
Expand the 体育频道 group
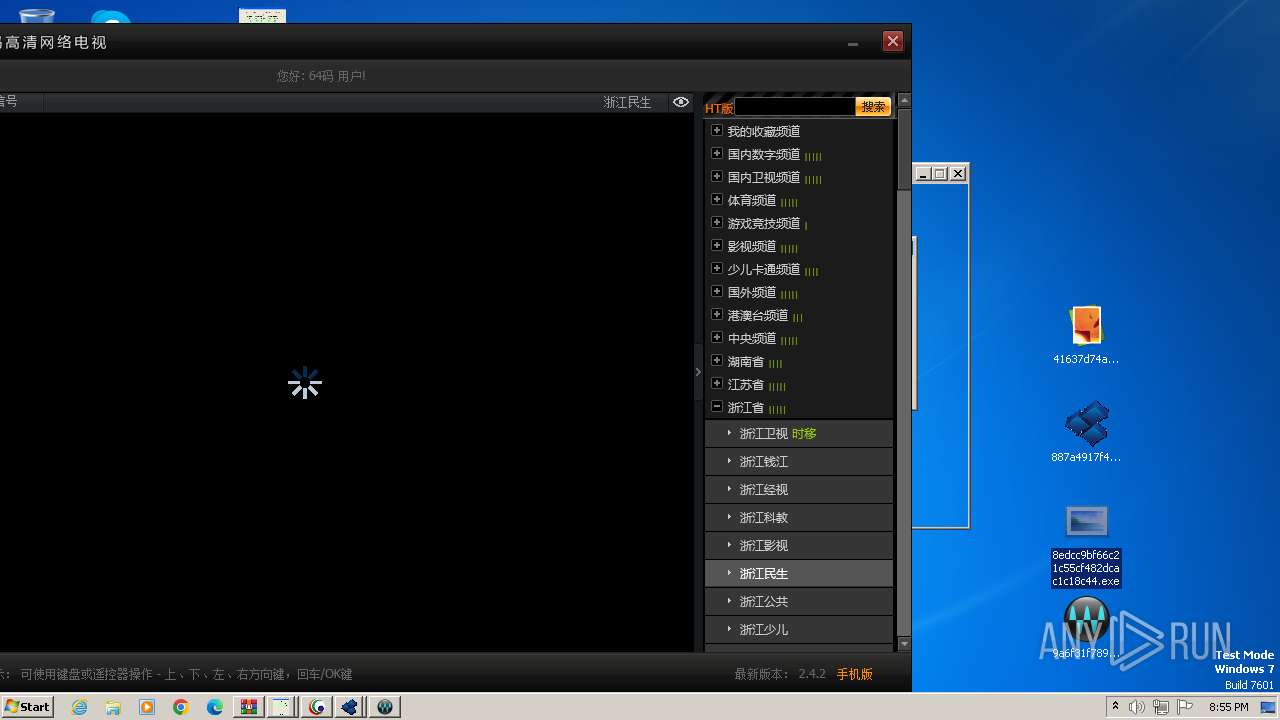(717, 200)
